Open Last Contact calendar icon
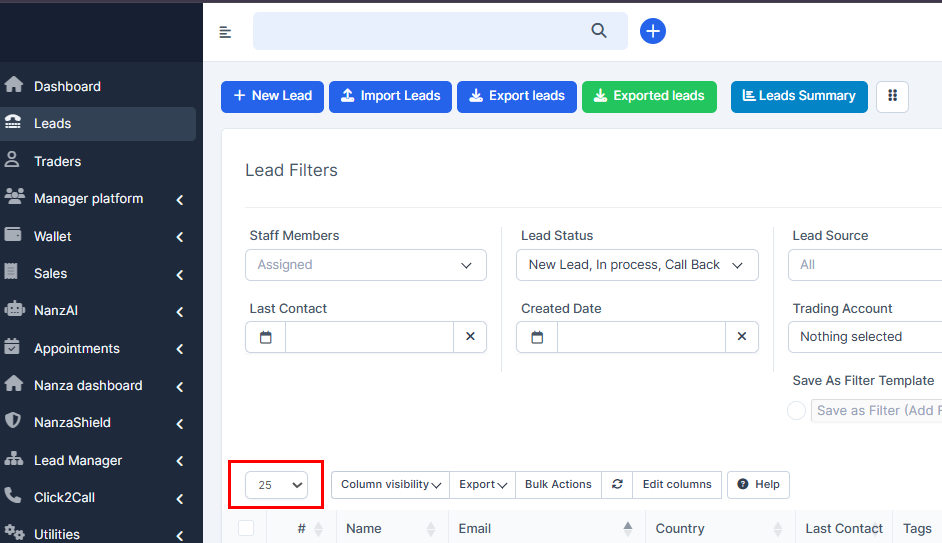Screen dimensions: 942x543 pyautogui.click(x=266, y=337)
